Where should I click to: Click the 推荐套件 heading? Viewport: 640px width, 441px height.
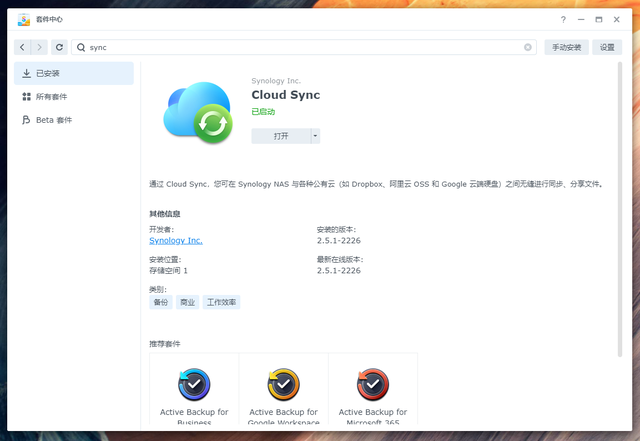tap(164, 344)
